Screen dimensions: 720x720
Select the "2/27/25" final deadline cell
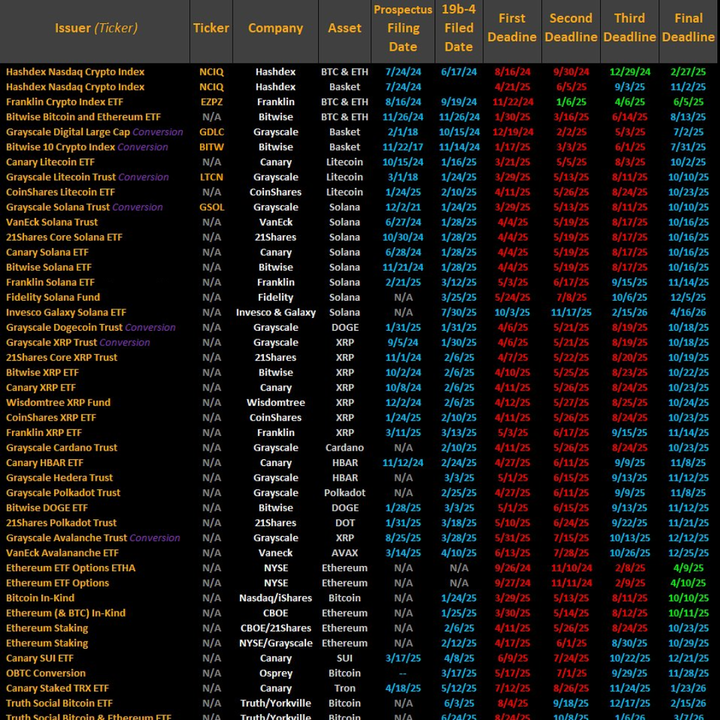688,72
